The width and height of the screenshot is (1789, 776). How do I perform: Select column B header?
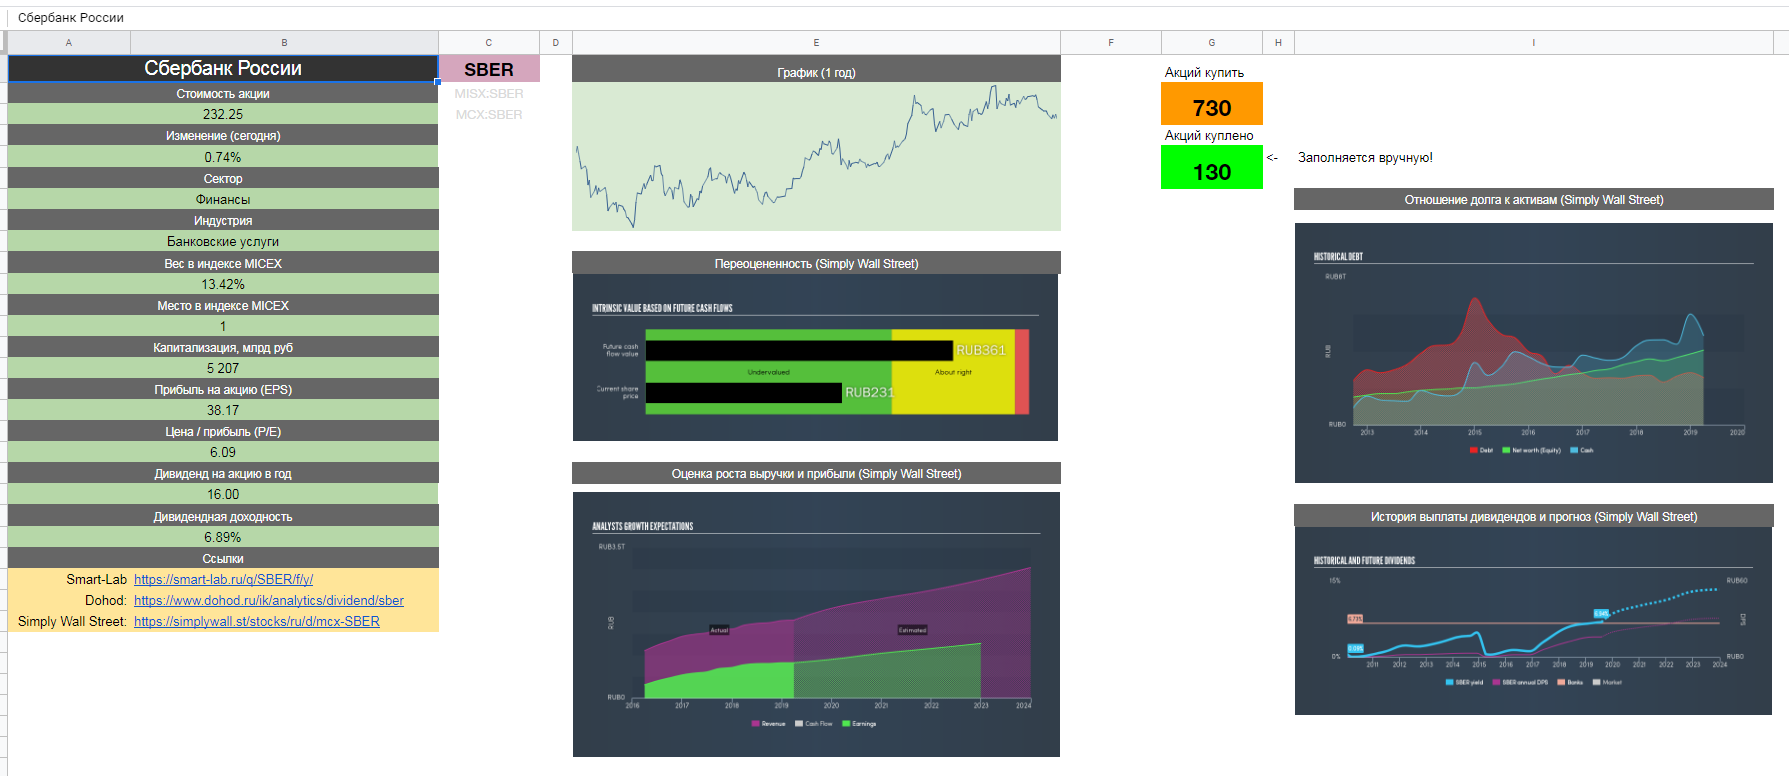pos(284,42)
